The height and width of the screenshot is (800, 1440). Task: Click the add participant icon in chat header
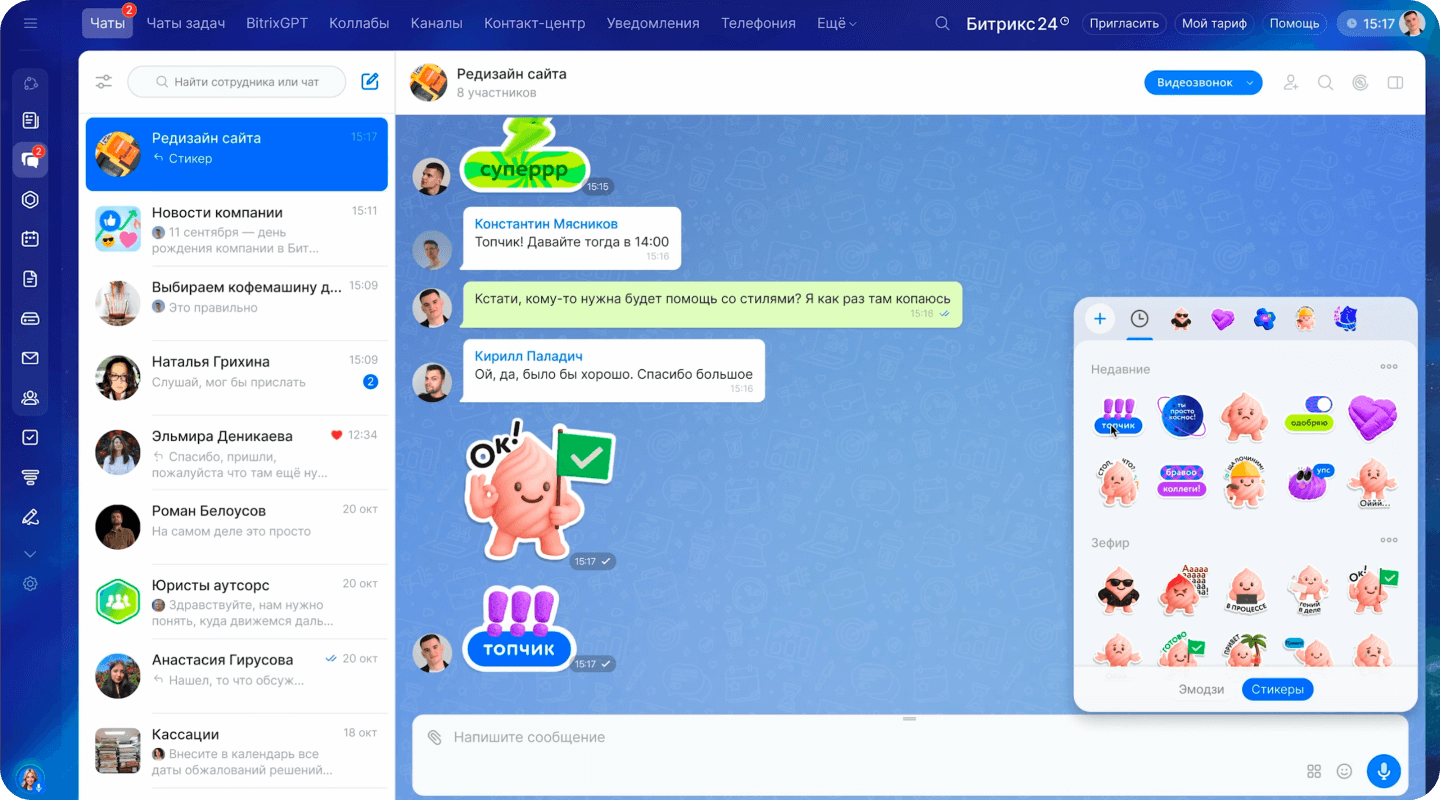[1291, 83]
